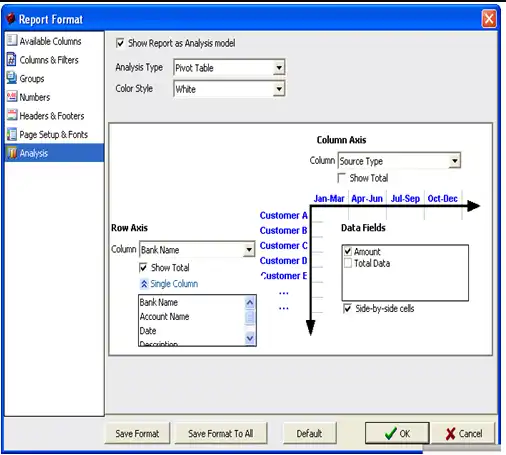This screenshot has height=455, width=506.
Task: Click the row list scrollbar down arrow
Action: click(x=250, y=339)
